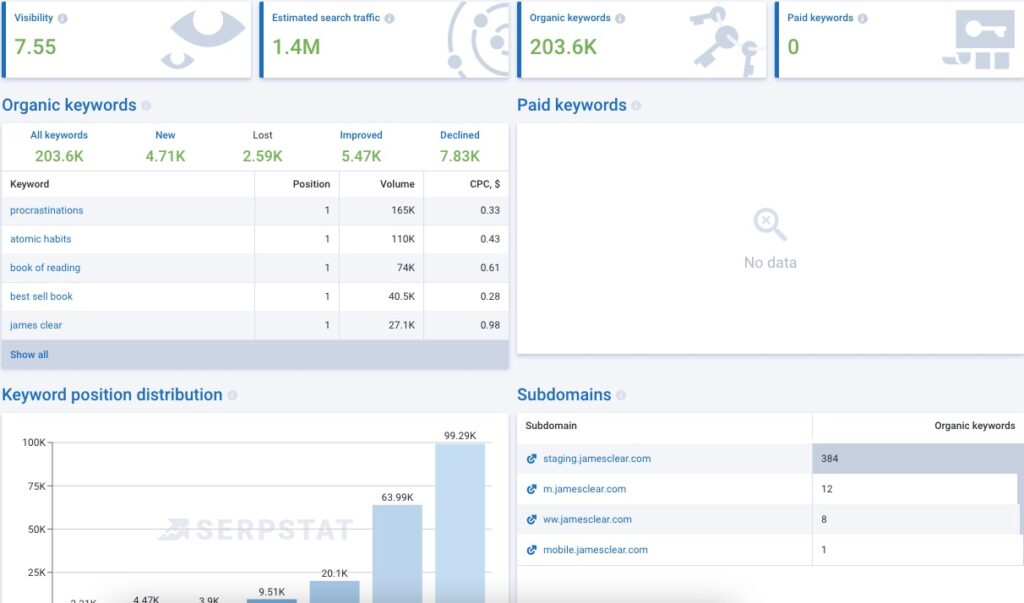Click the Keyword column header
The height and width of the screenshot is (603, 1024).
29,184
